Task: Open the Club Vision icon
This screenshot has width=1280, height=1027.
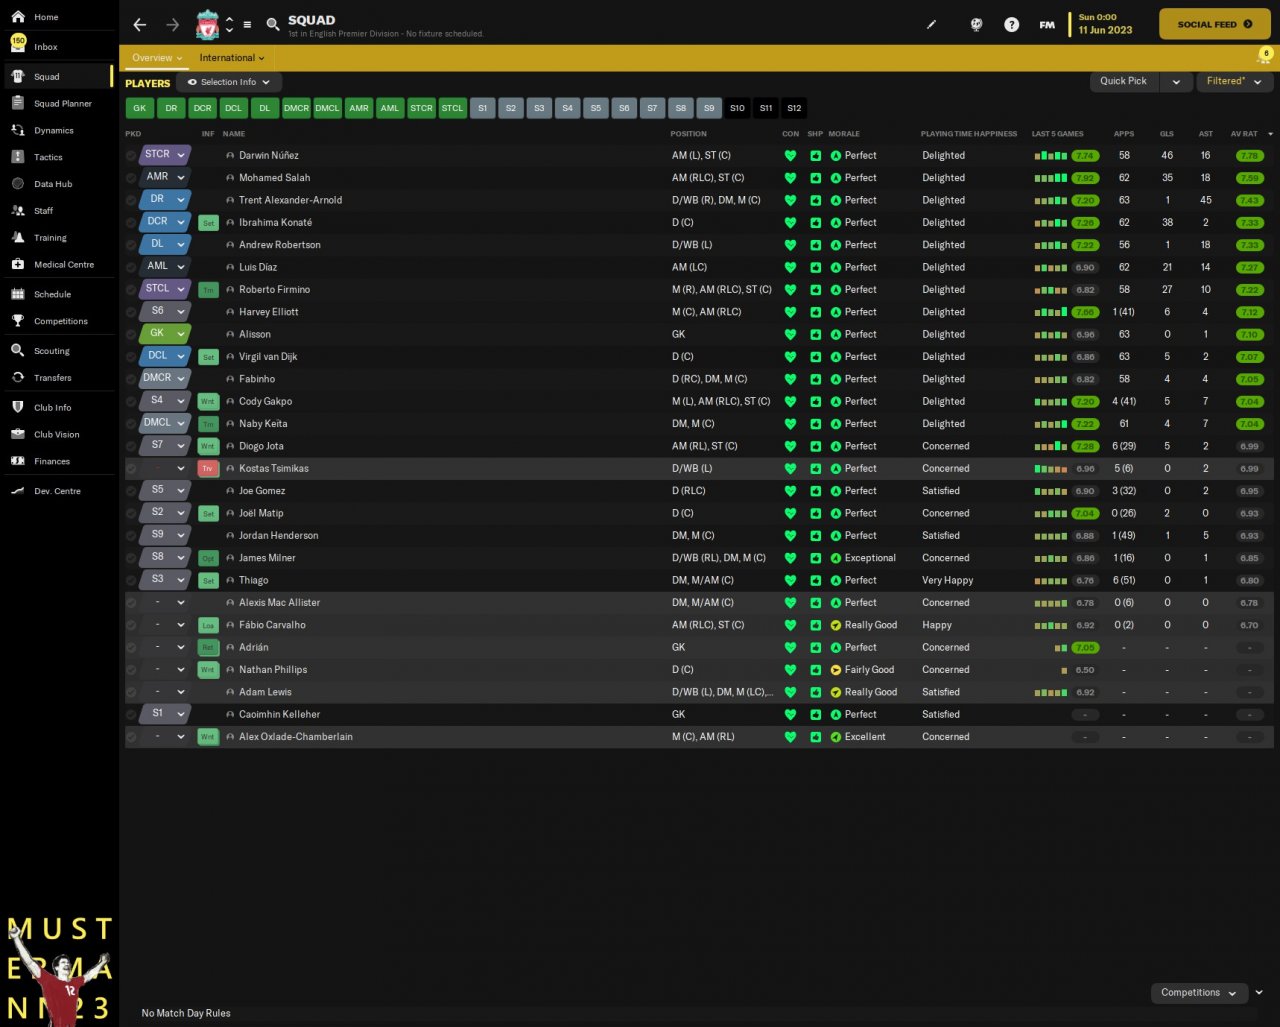Action: 18,434
